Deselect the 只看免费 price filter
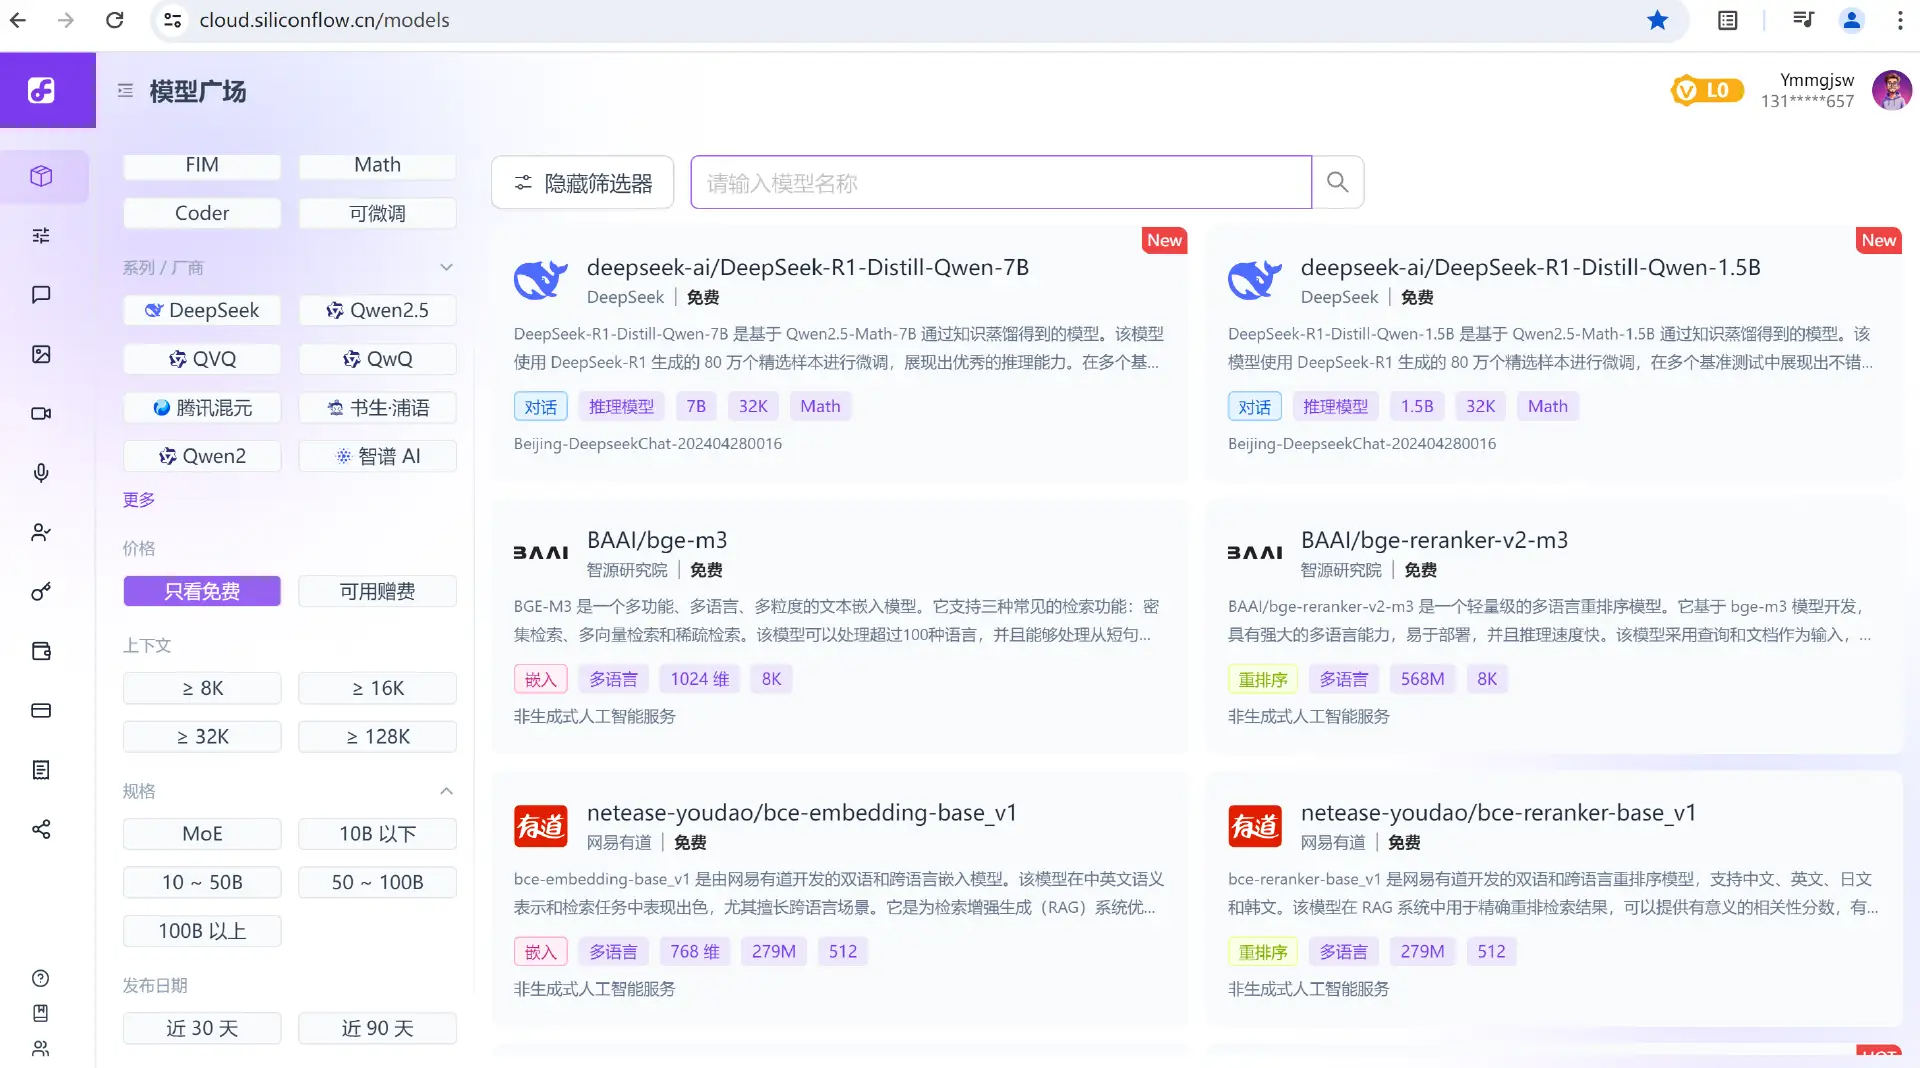Viewport: 1920px width, 1068px height. click(x=202, y=591)
